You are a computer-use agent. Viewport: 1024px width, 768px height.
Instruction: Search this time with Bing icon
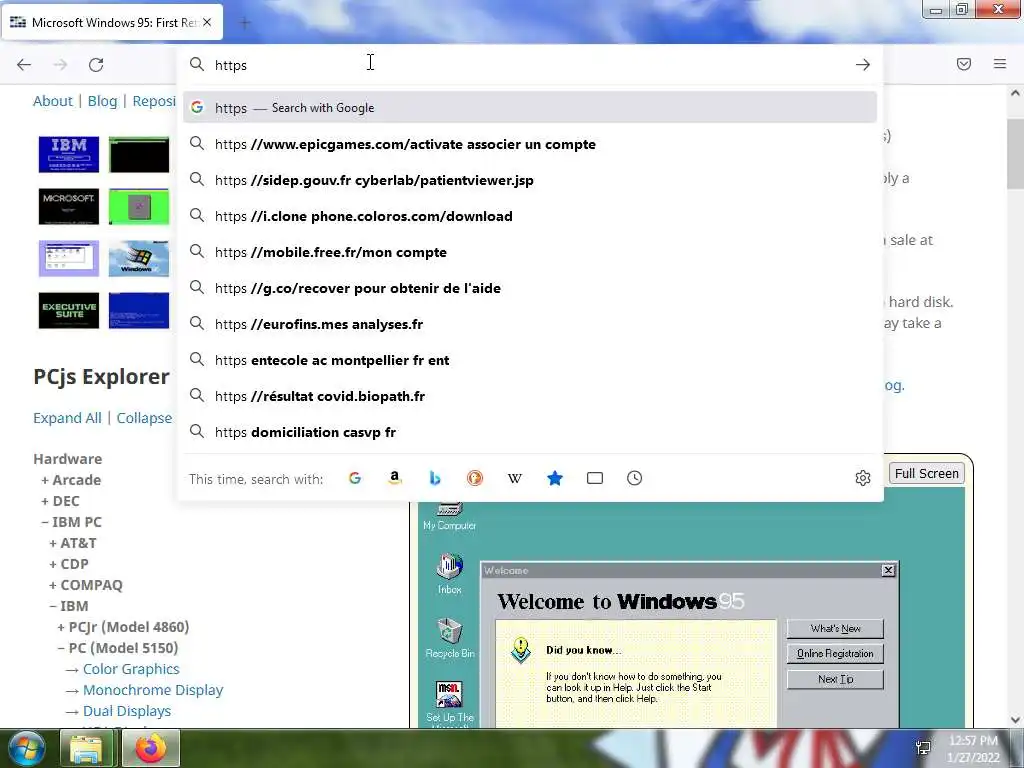434,478
